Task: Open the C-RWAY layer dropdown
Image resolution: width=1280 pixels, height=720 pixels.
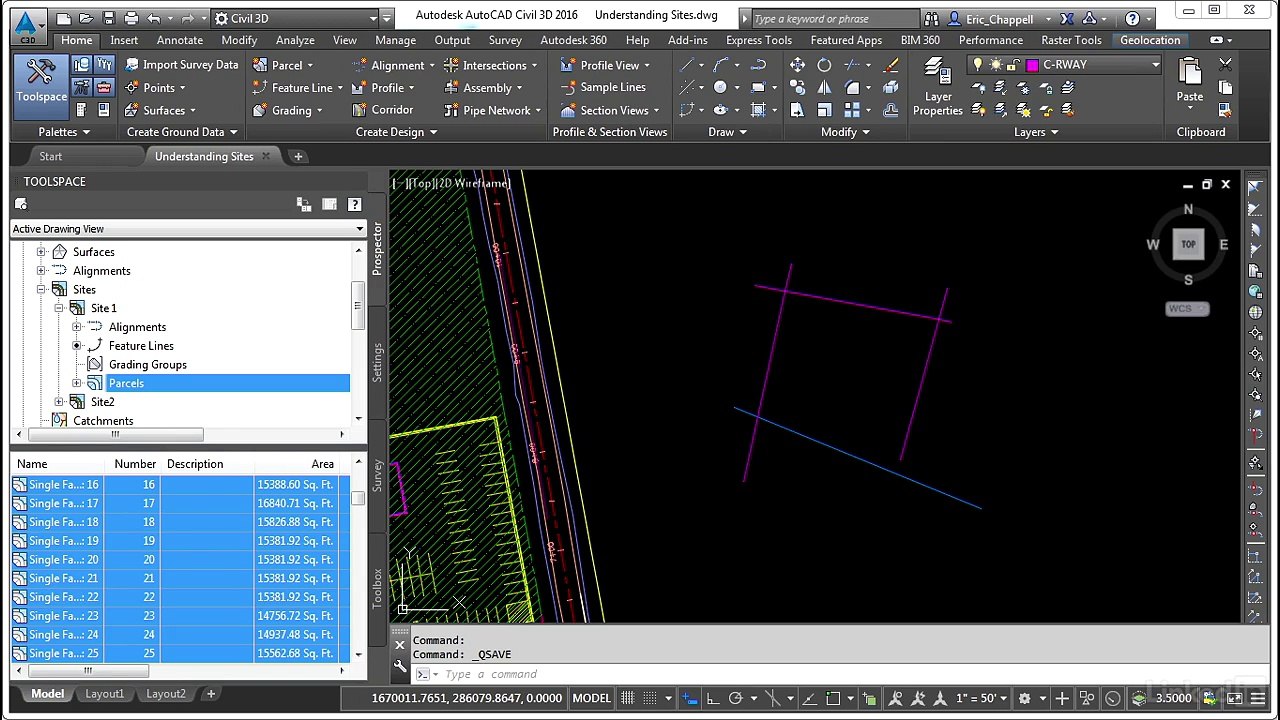Action: click(x=1155, y=65)
